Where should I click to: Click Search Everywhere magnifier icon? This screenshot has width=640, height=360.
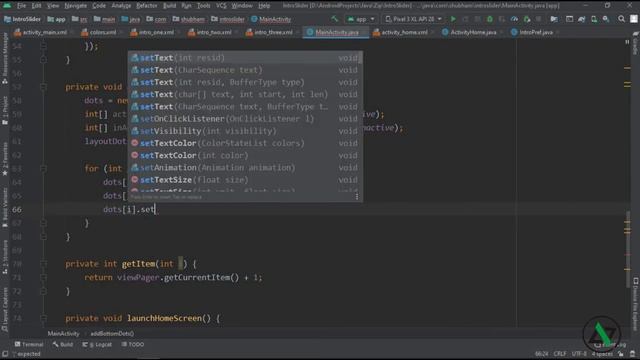[621, 19]
